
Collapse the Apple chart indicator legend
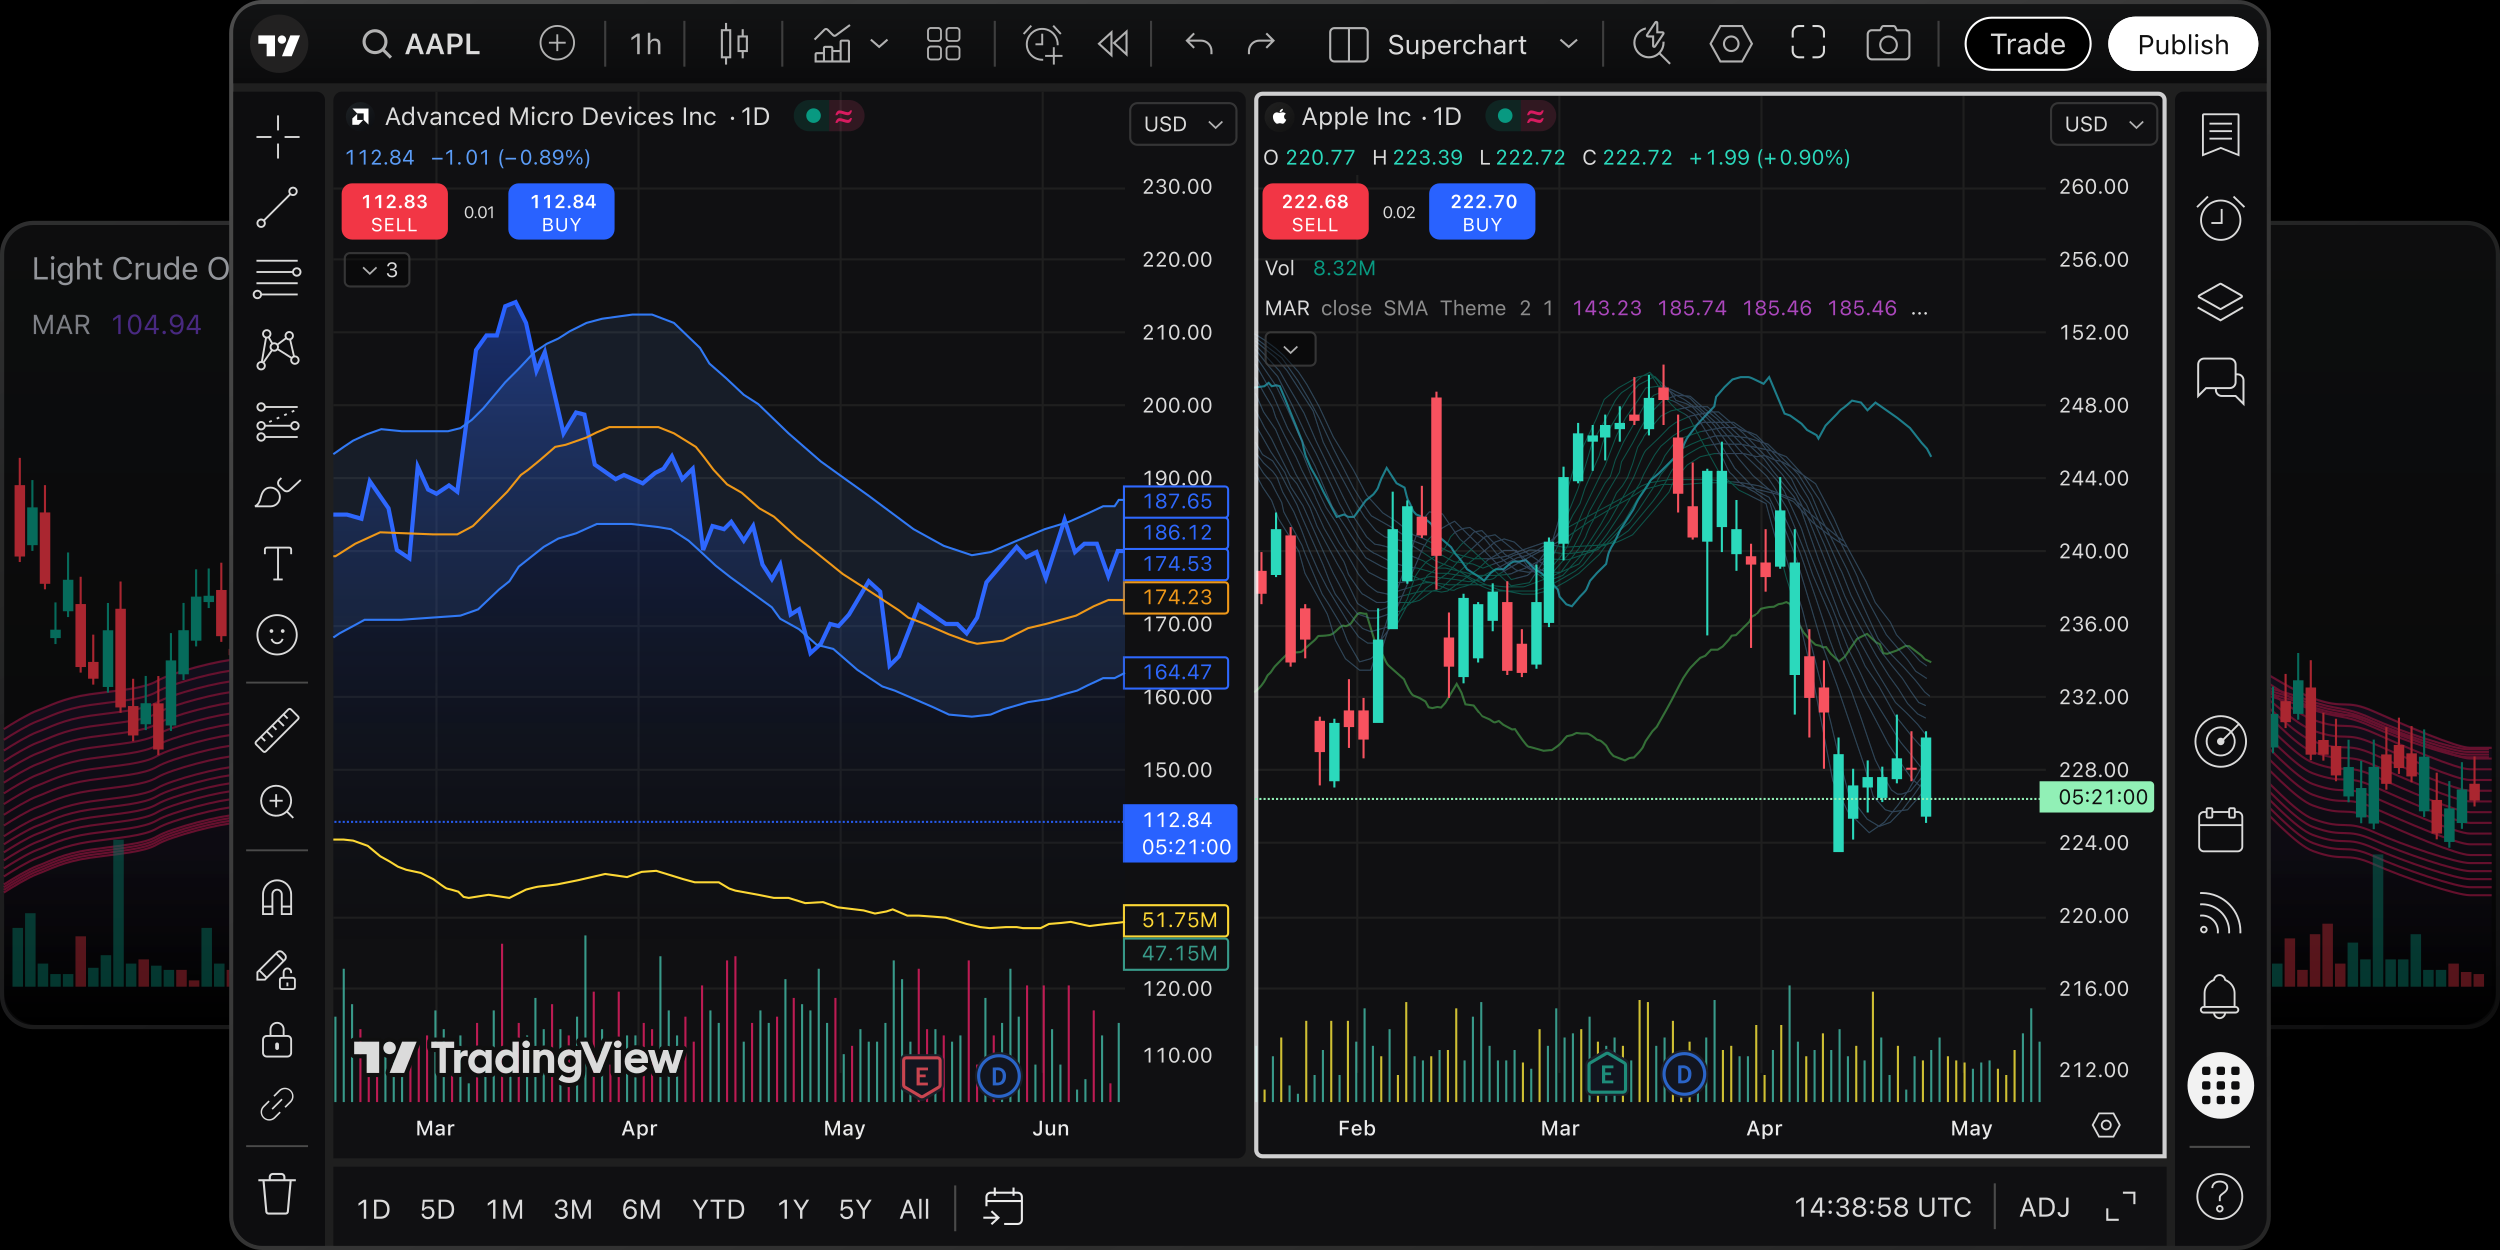coord(1291,349)
